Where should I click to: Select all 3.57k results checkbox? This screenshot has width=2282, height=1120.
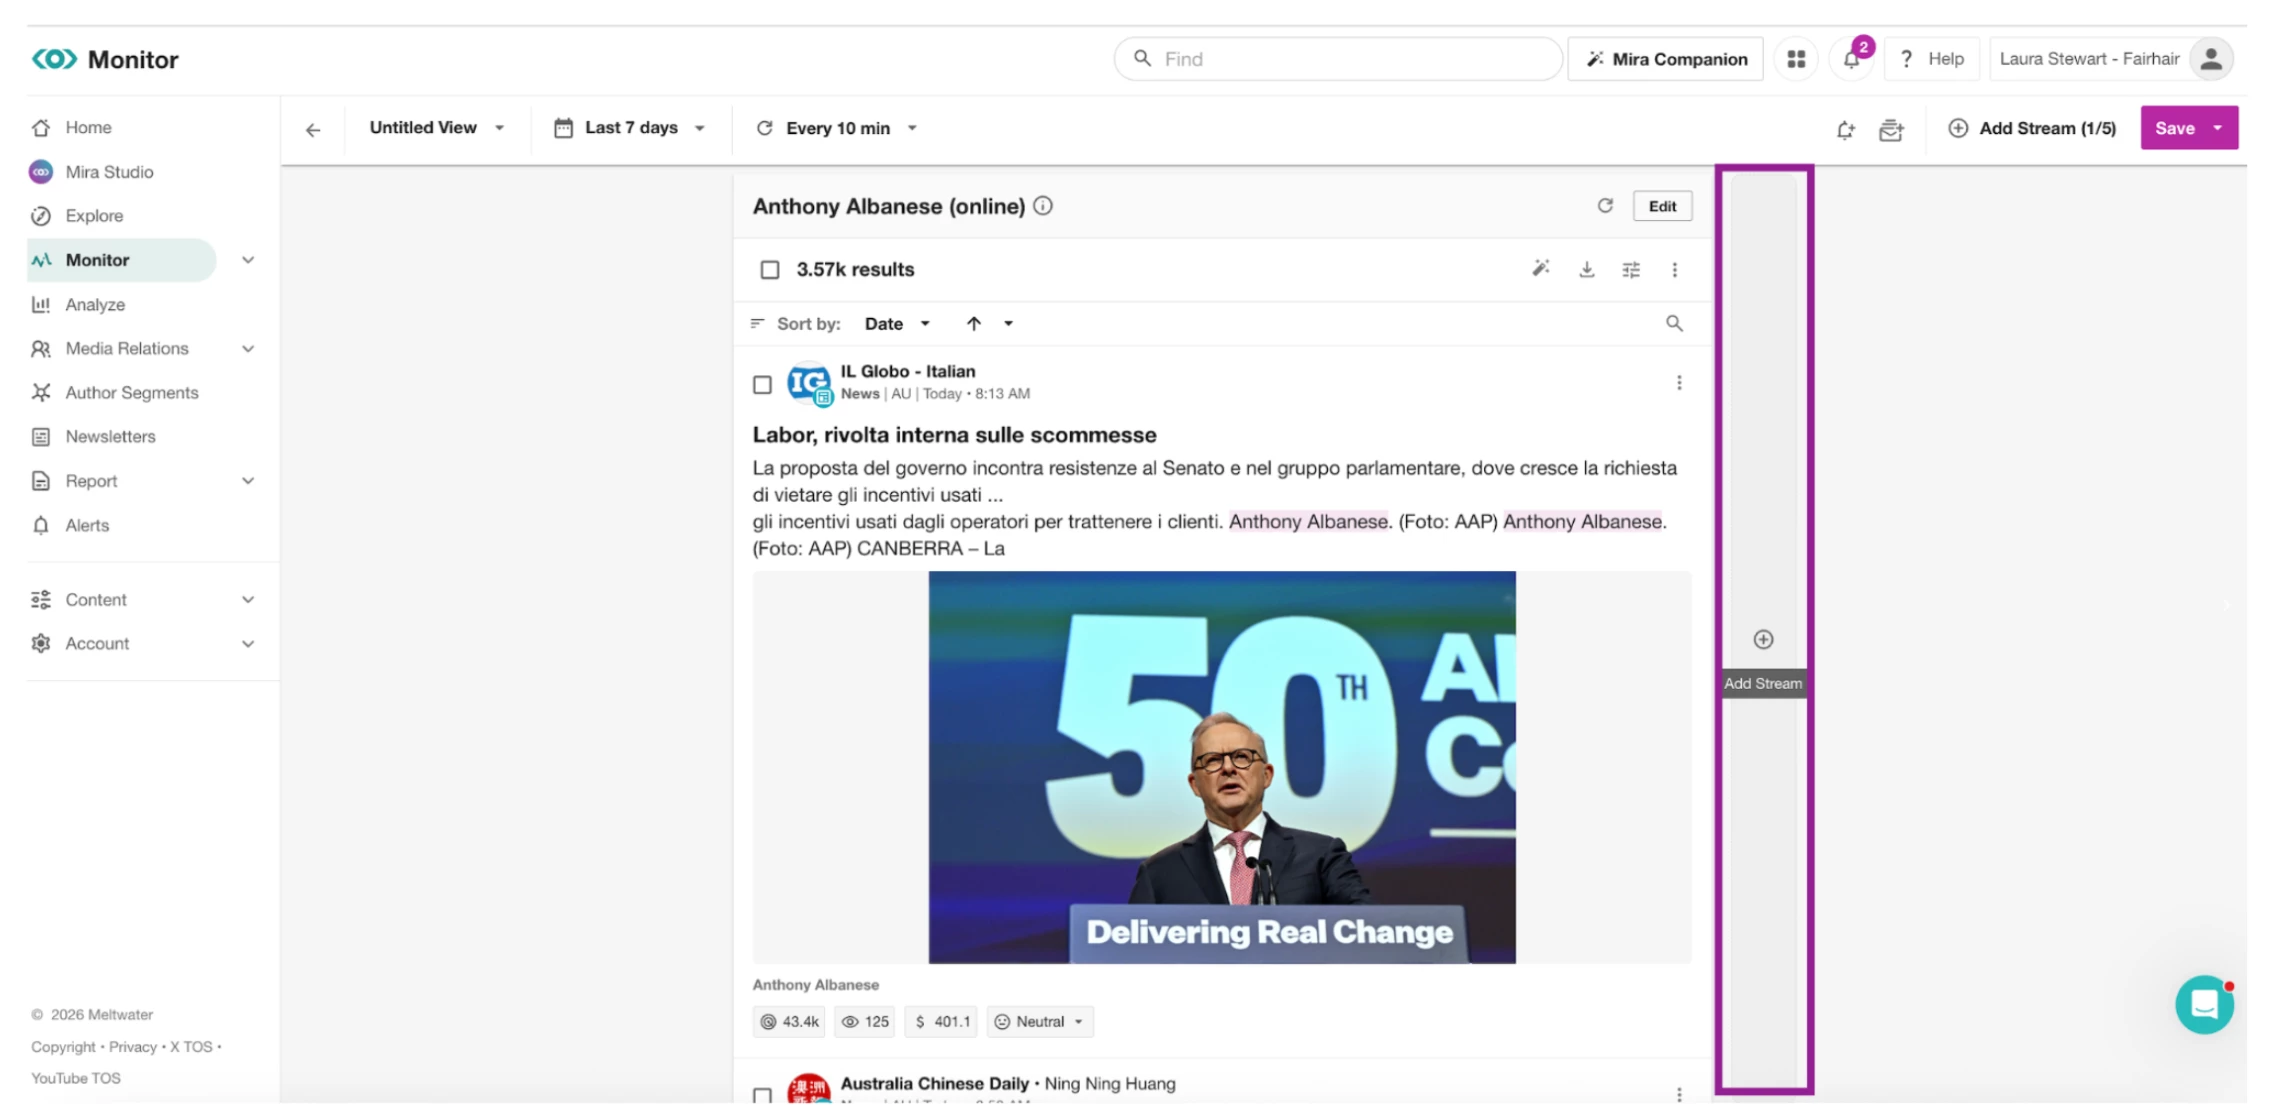click(770, 270)
